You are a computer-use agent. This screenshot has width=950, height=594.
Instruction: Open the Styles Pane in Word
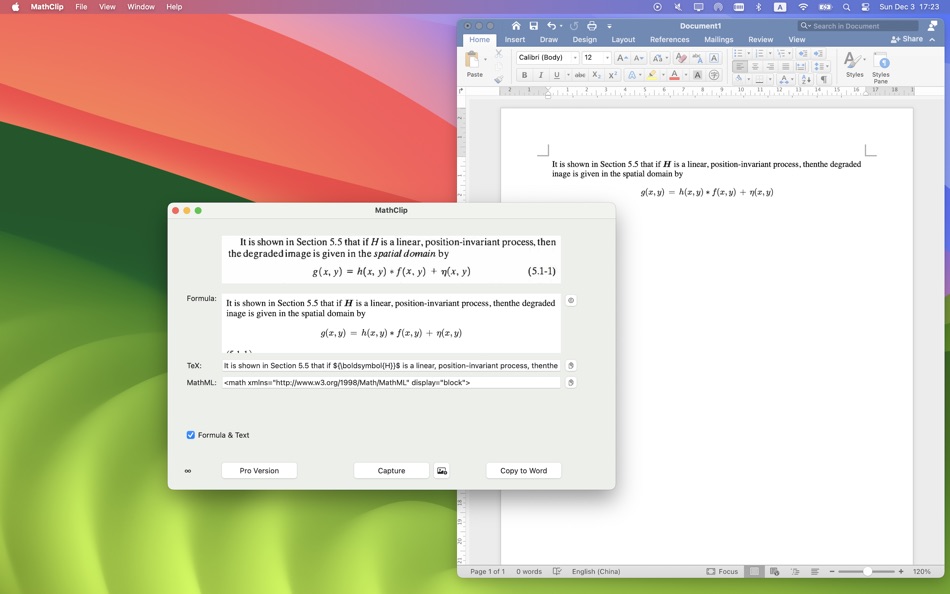[x=880, y=67]
